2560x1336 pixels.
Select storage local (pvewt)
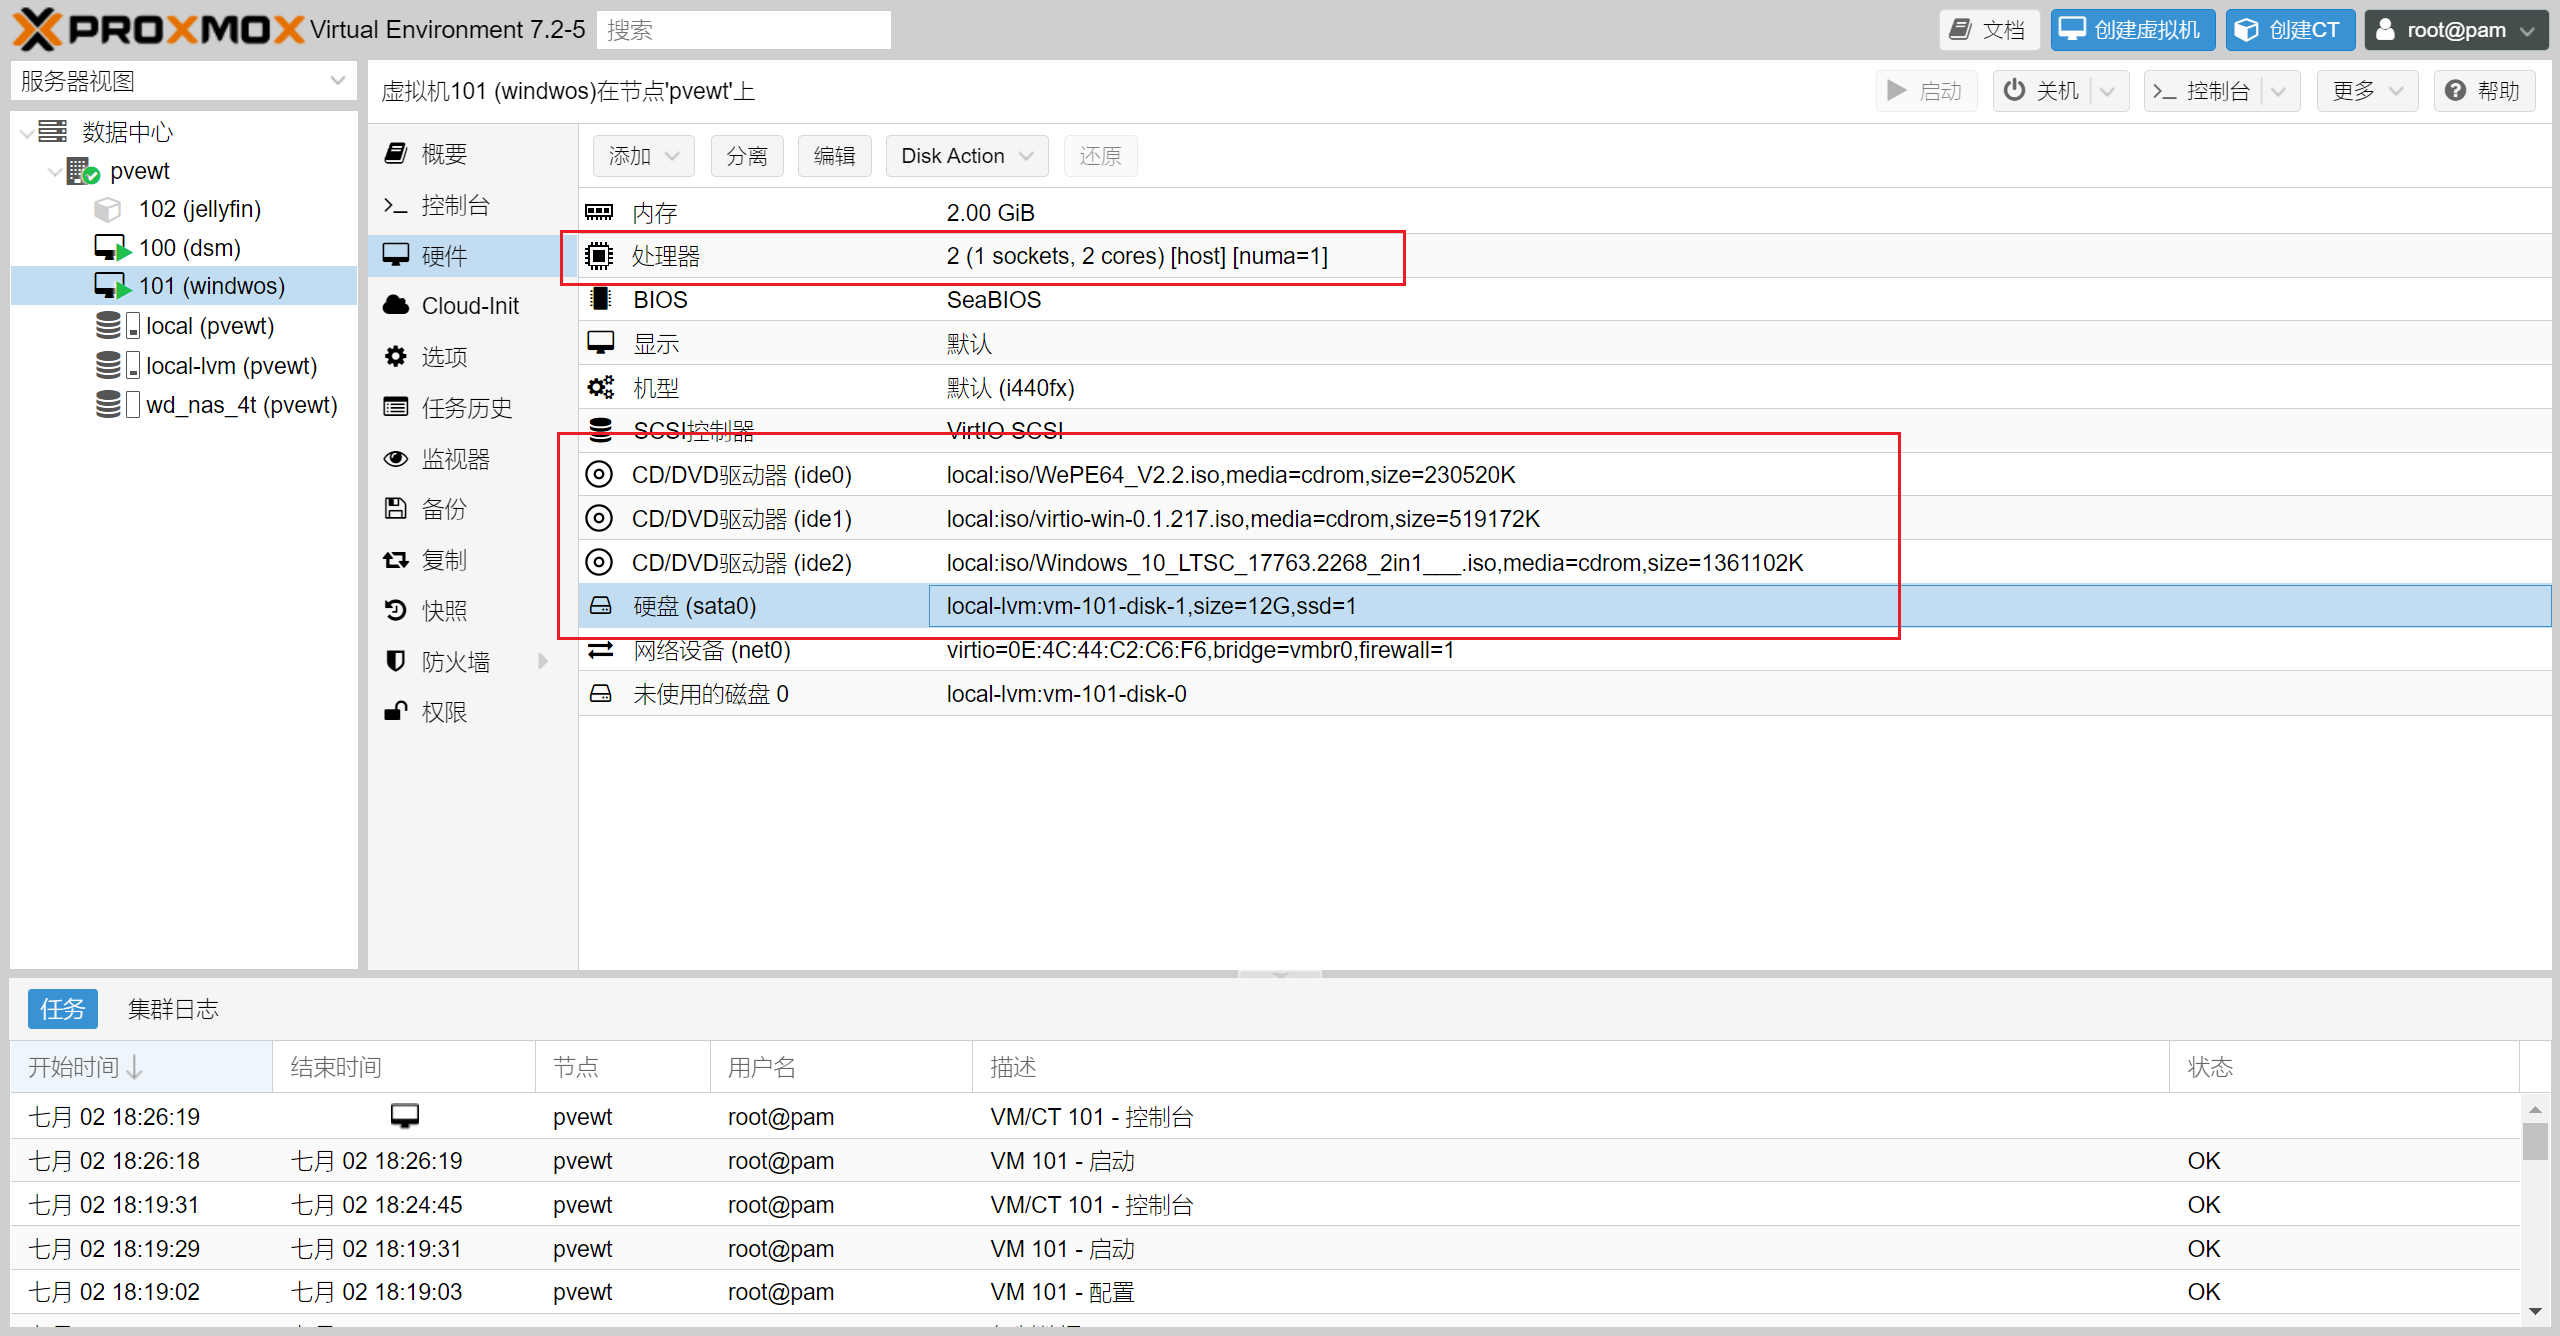click(209, 326)
